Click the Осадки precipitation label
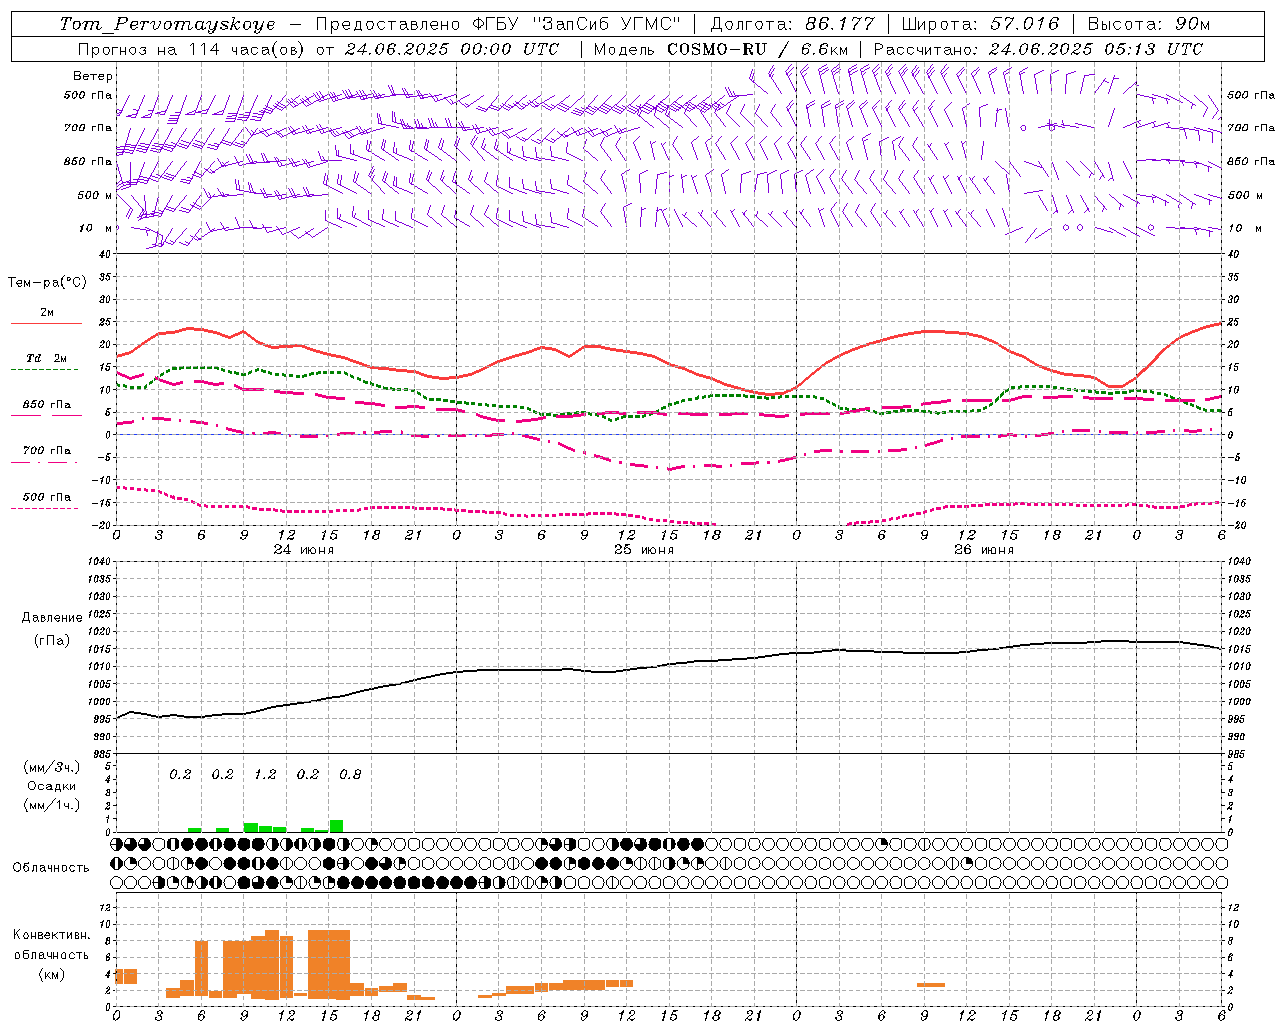The image size is (1280, 1024). (x=51, y=786)
